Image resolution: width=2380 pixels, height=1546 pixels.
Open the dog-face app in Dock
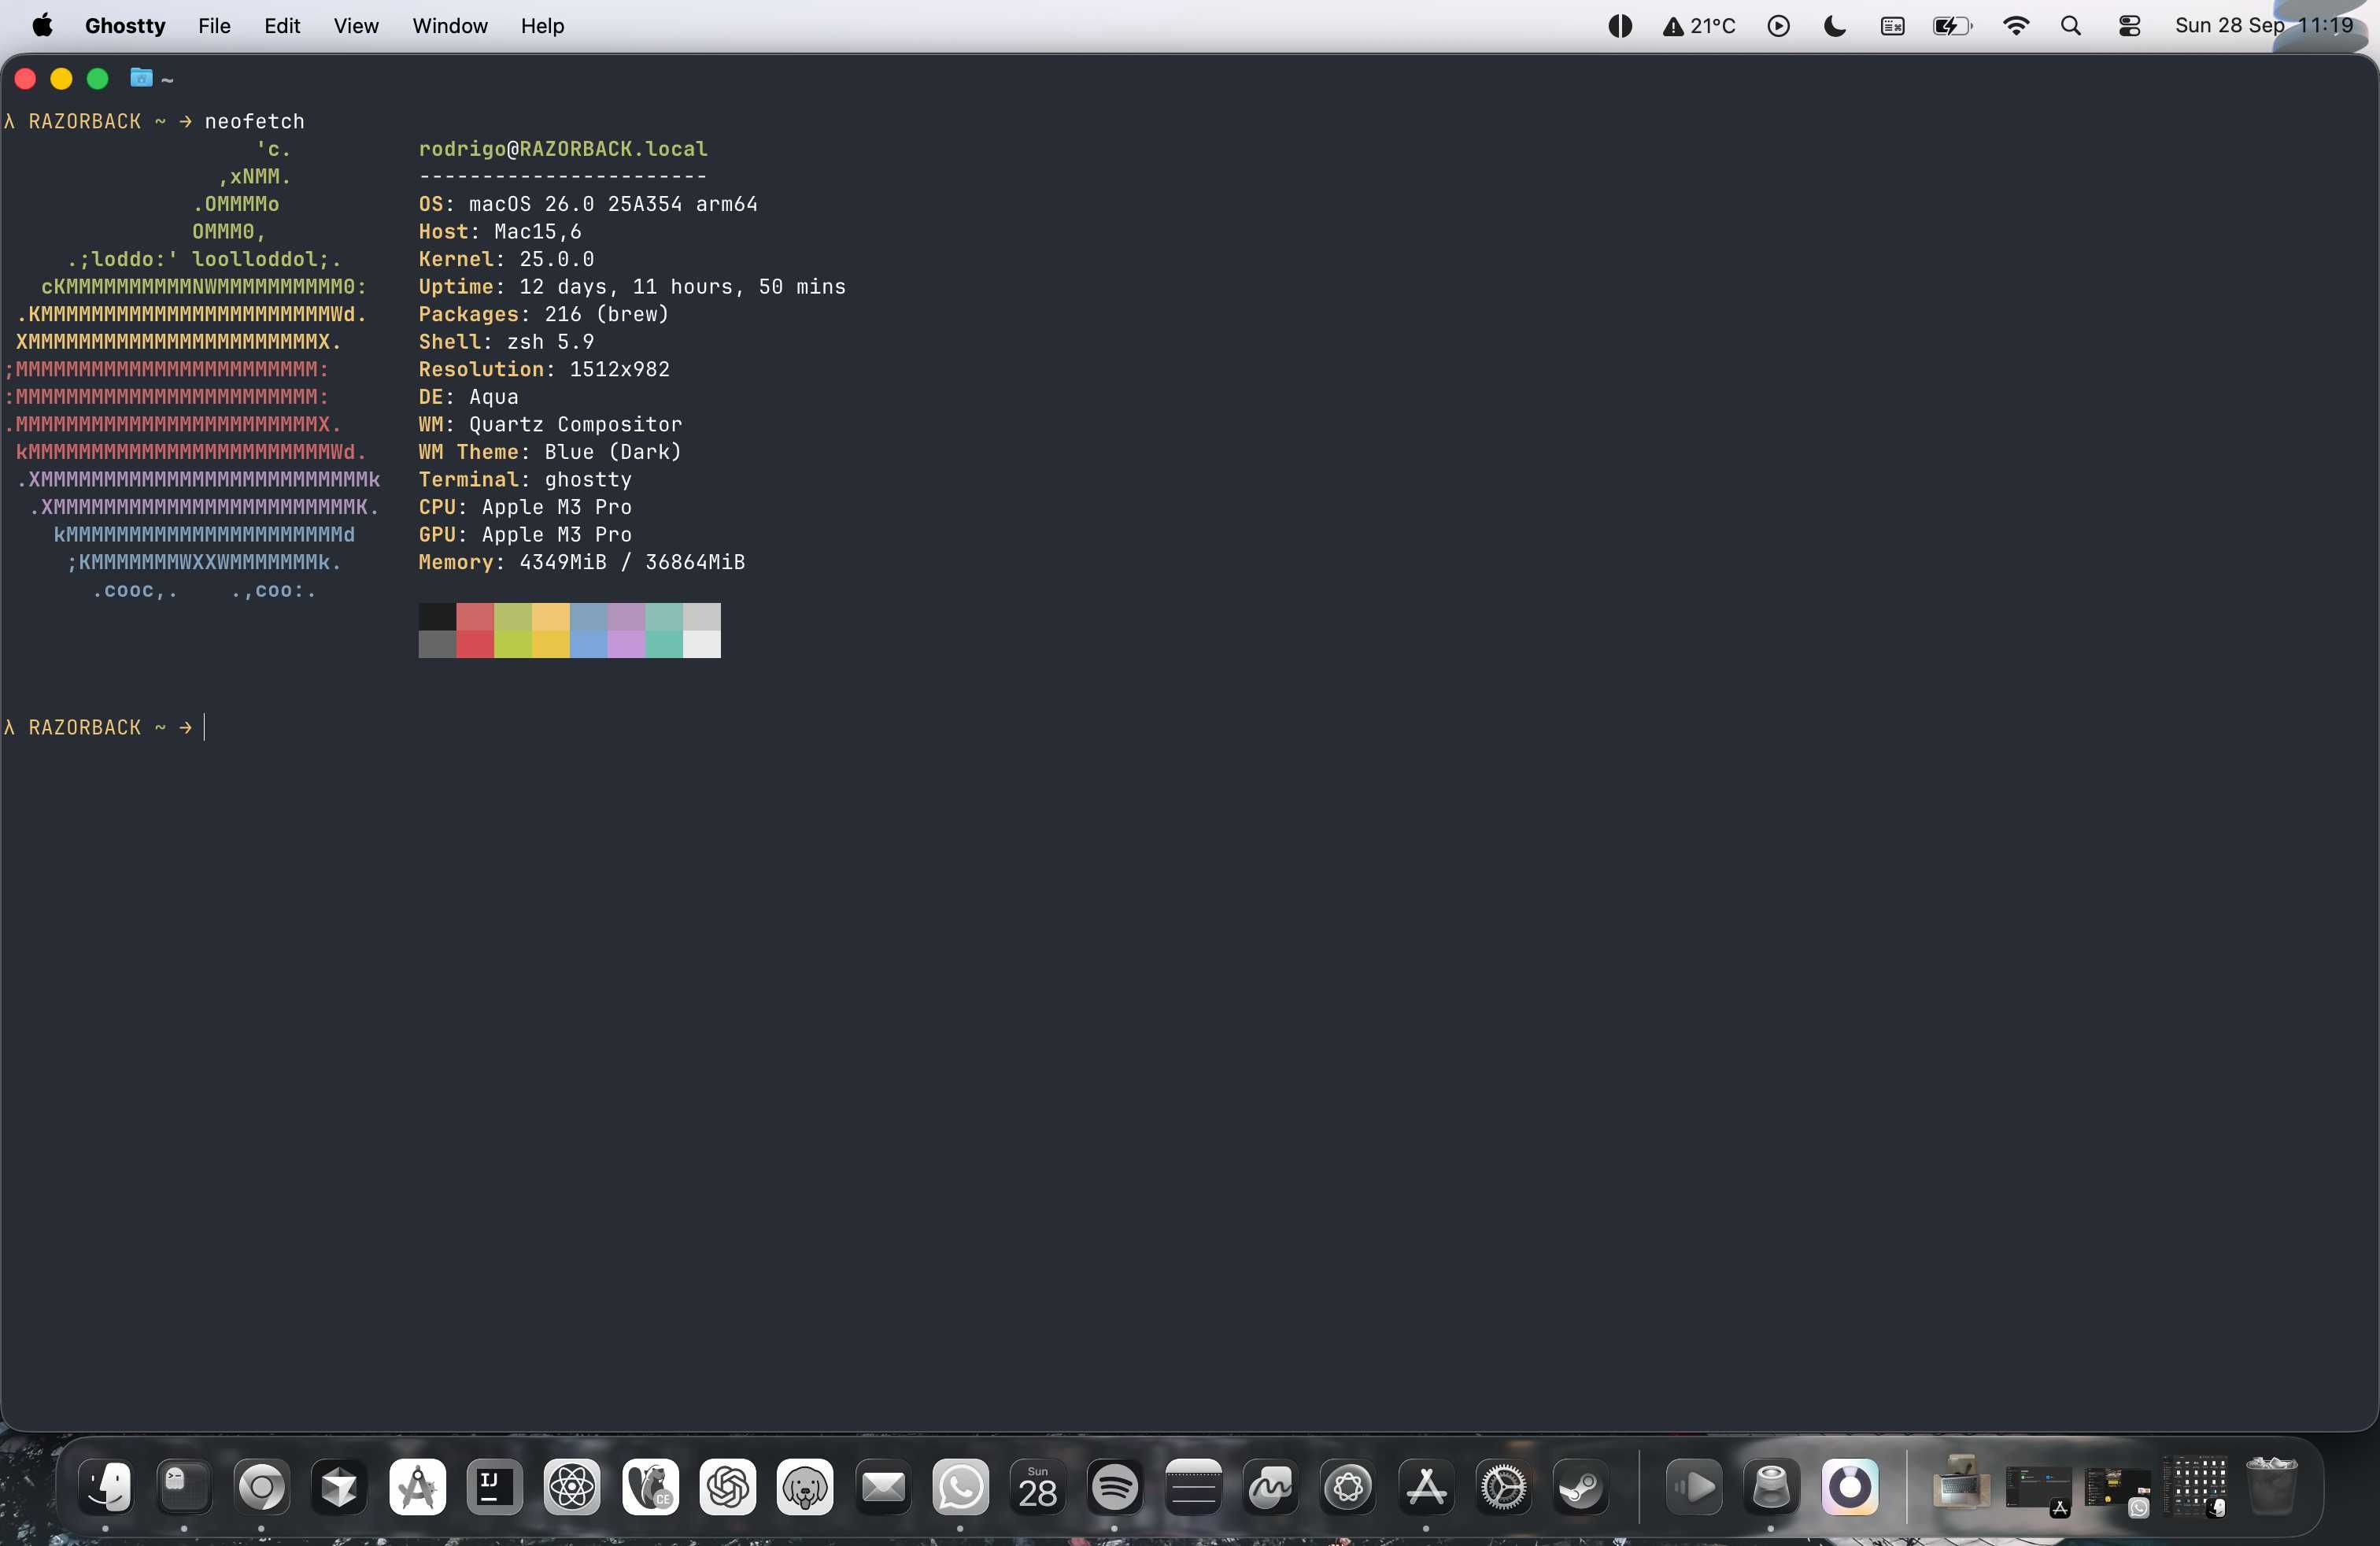click(x=805, y=1487)
